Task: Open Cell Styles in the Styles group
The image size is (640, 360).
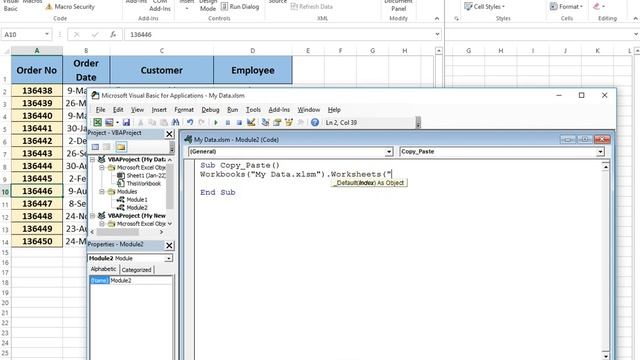Action: tap(484, 7)
